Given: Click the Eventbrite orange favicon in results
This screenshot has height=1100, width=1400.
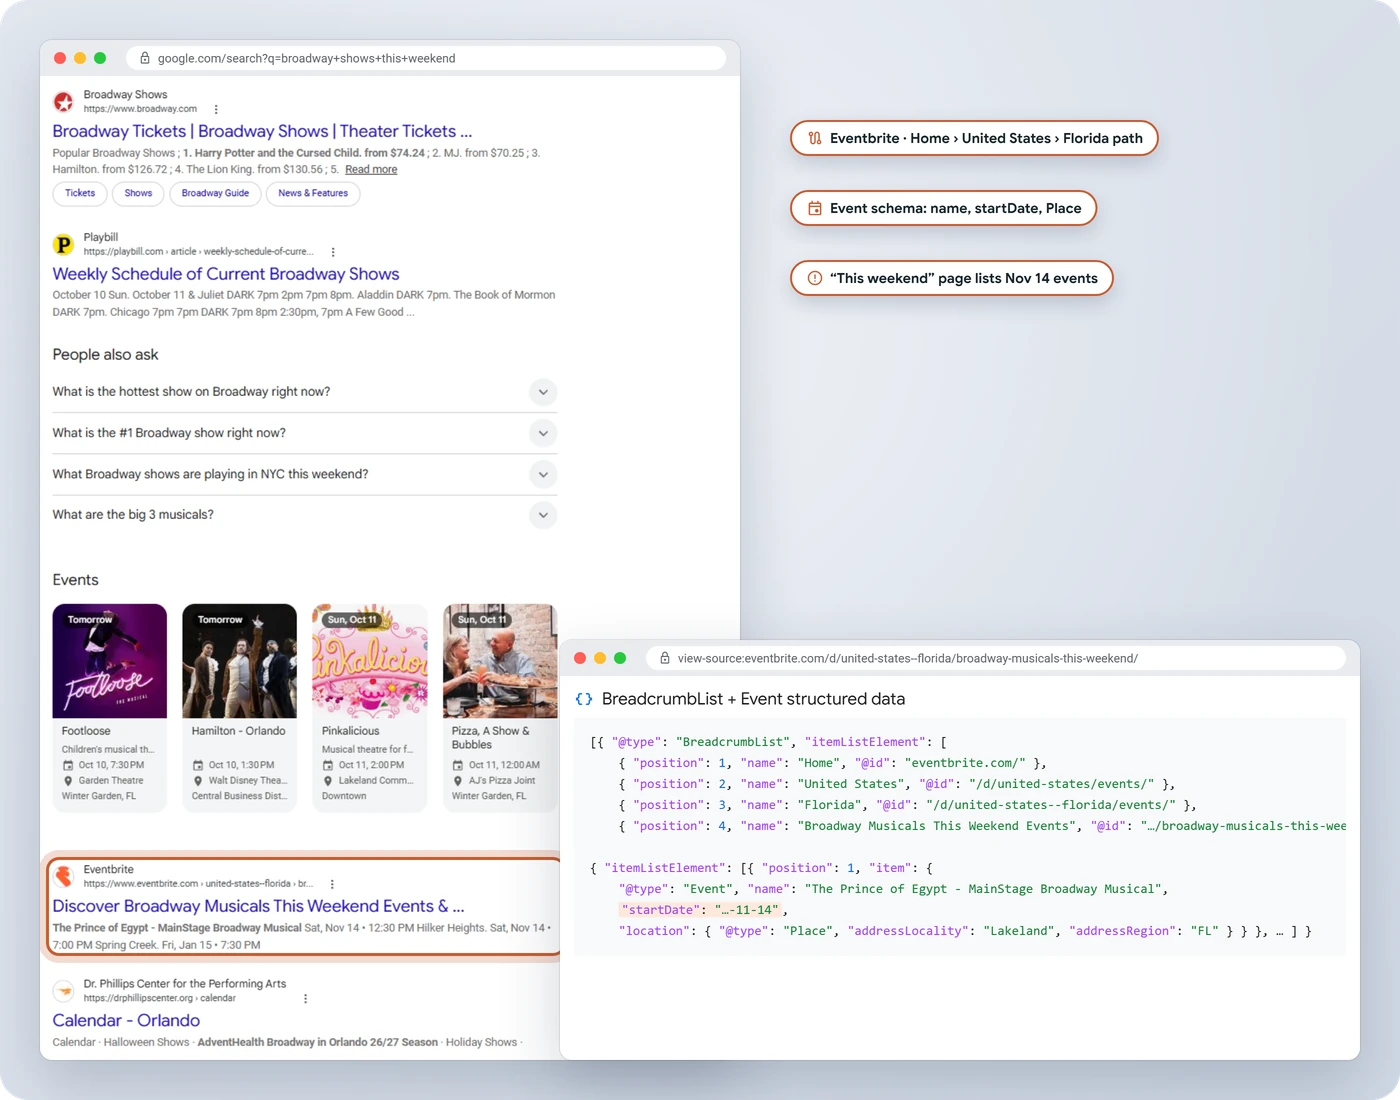Looking at the screenshot, I should pos(63,877).
